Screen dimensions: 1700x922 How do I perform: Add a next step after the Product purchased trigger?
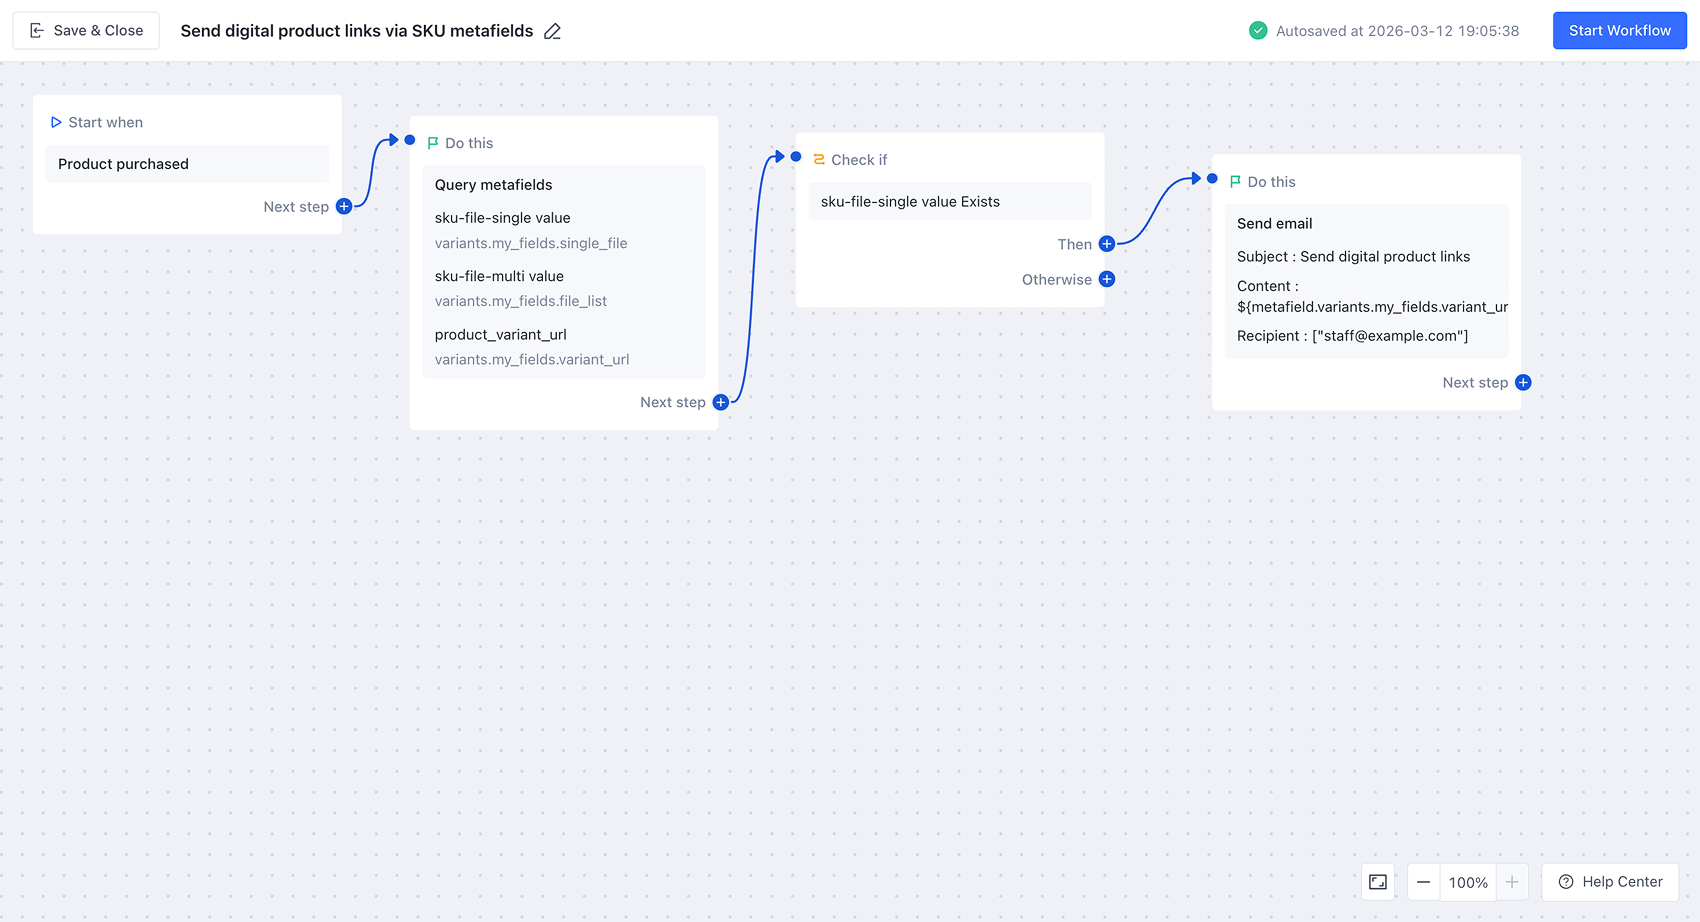(343, 206)
